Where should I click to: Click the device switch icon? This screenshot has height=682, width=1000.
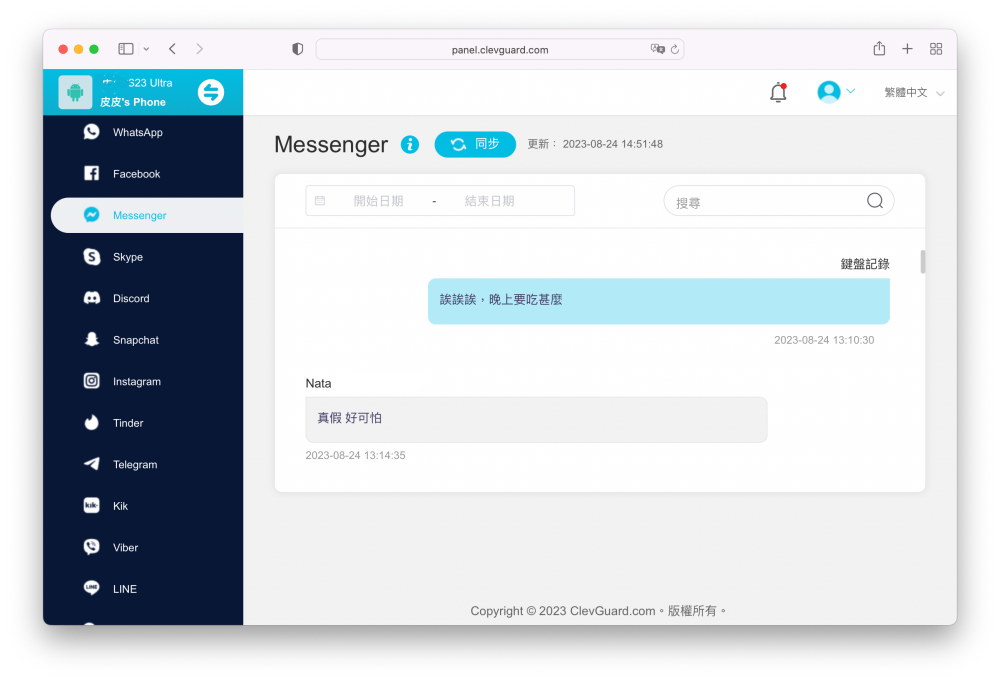pos(211,92)
